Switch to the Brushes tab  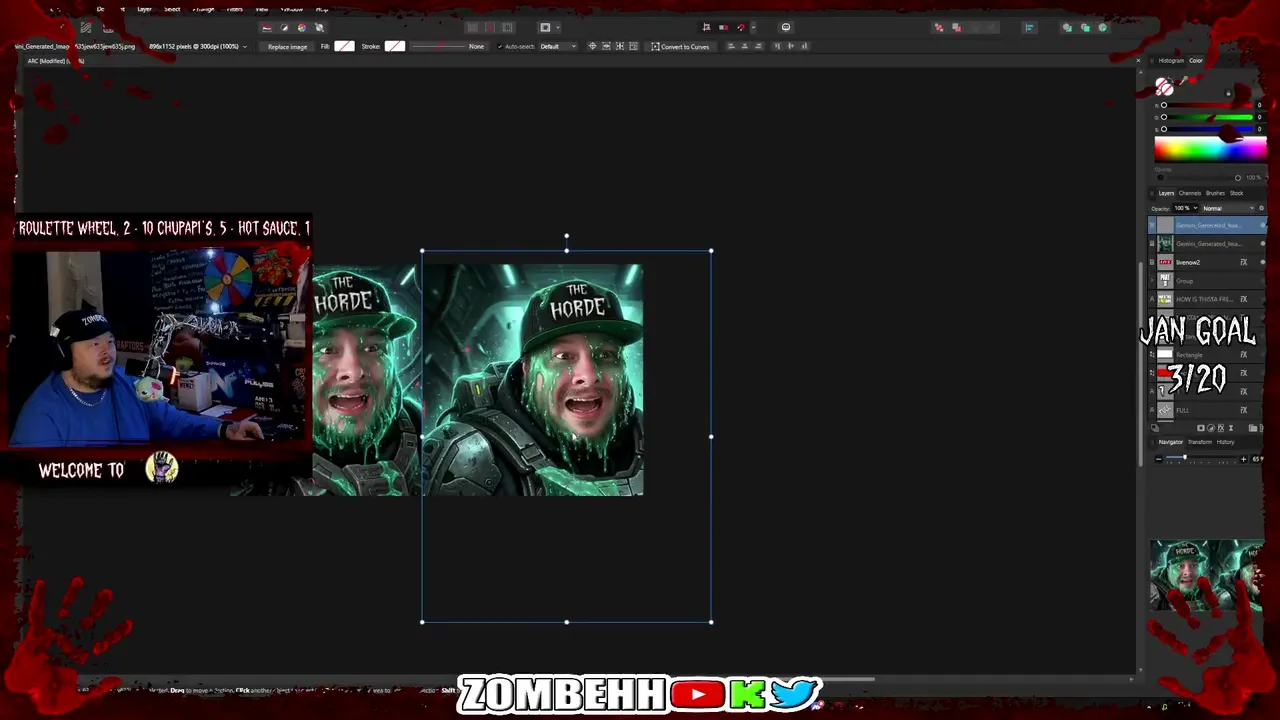[x=1215, y=193]
